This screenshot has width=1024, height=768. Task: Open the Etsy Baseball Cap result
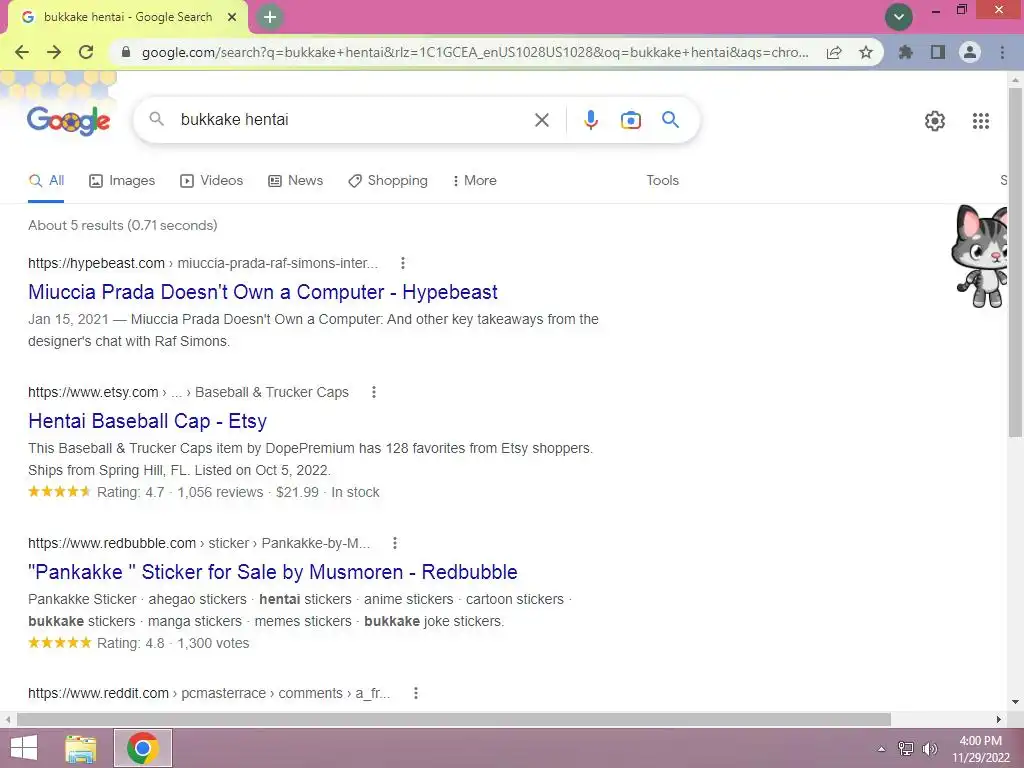[x=147, y=421]
